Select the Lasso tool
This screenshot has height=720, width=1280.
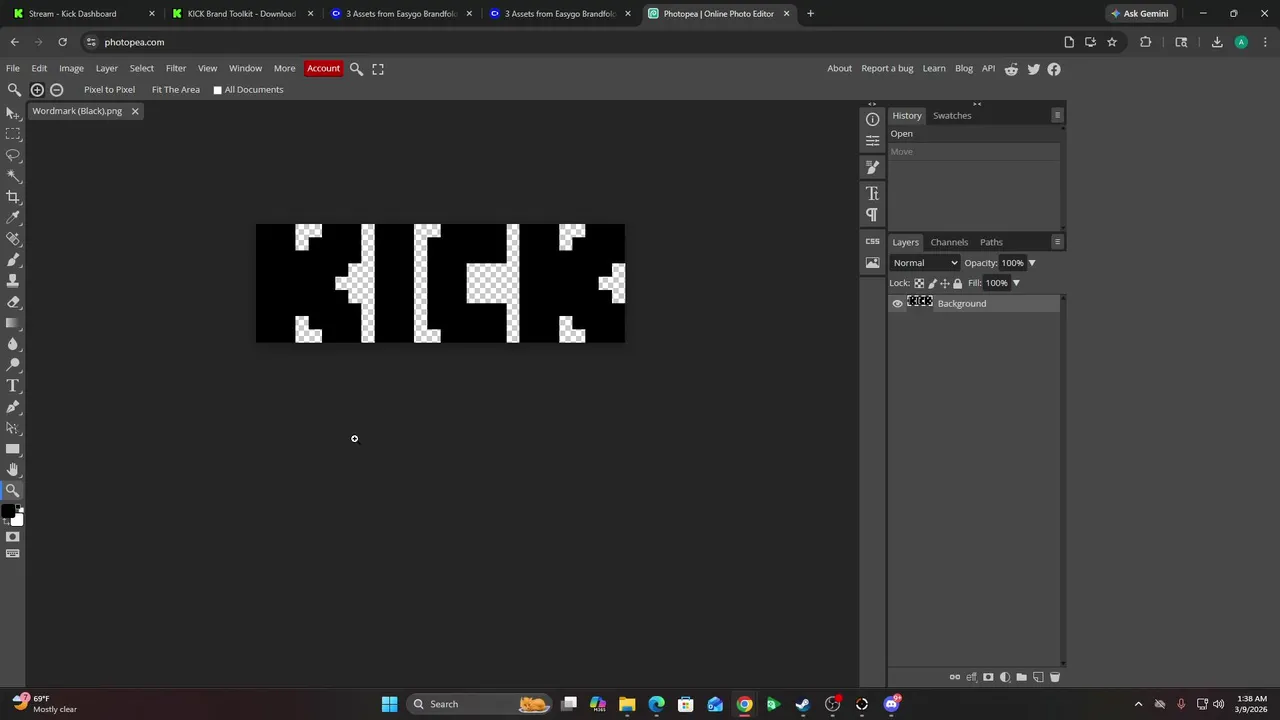click(x=13, y=155)
